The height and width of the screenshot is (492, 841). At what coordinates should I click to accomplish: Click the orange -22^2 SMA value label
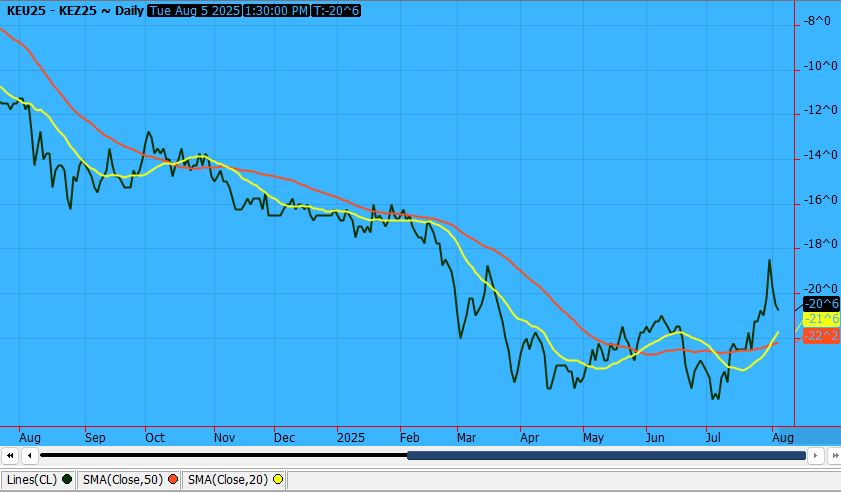pos(820,336)
